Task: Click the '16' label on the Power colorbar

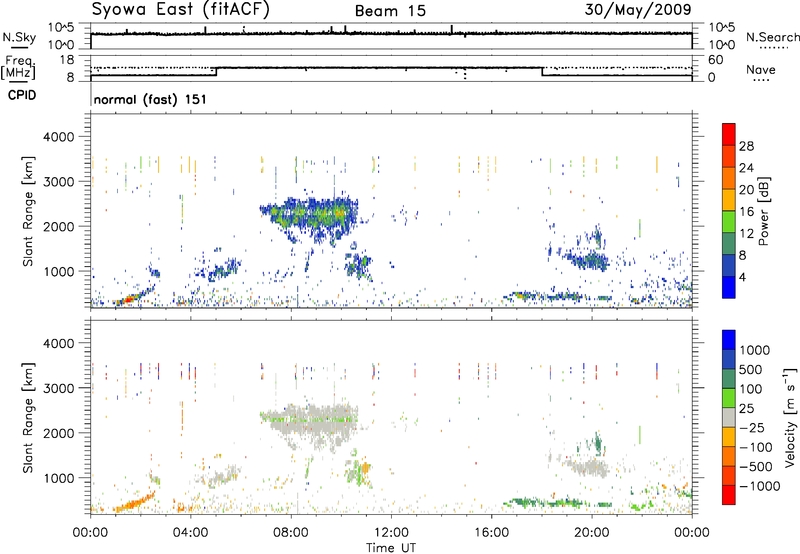Action: (746, 212)
